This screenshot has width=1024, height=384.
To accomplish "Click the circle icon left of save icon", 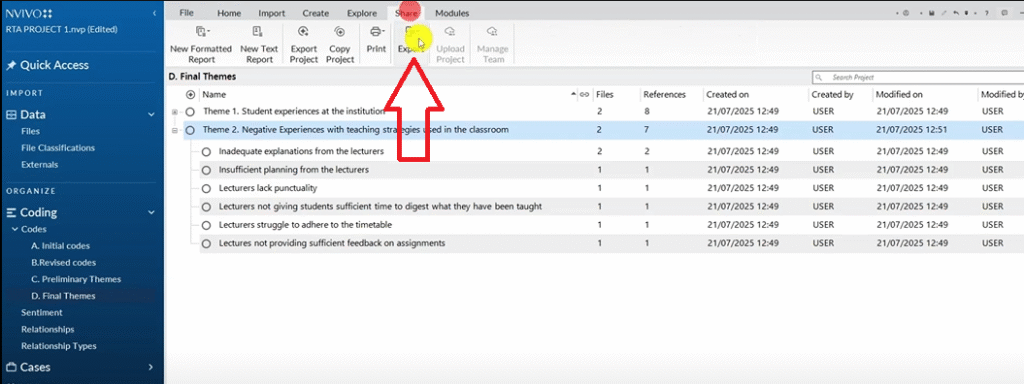I will point(906,13).
